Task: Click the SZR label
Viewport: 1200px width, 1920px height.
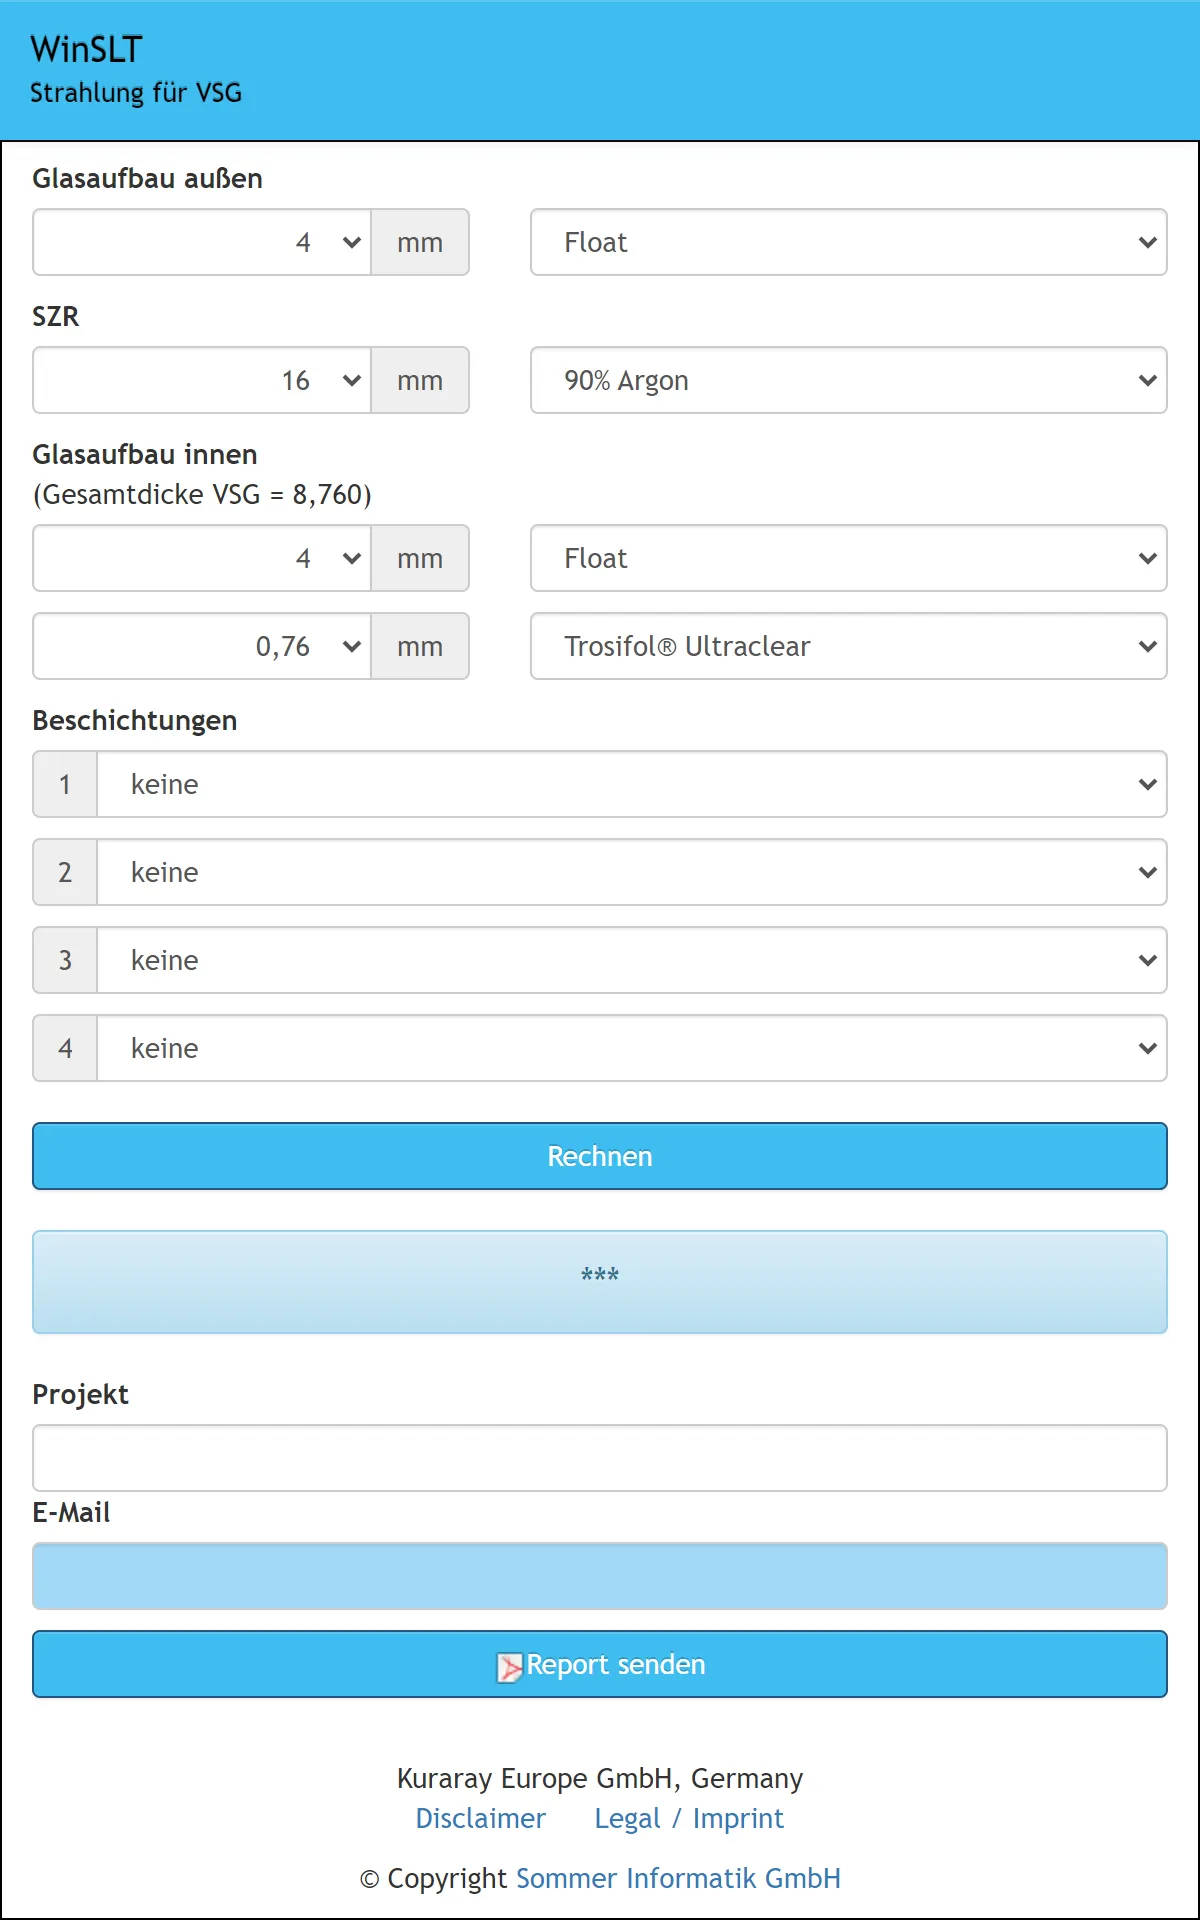Action: coord(56,316)
